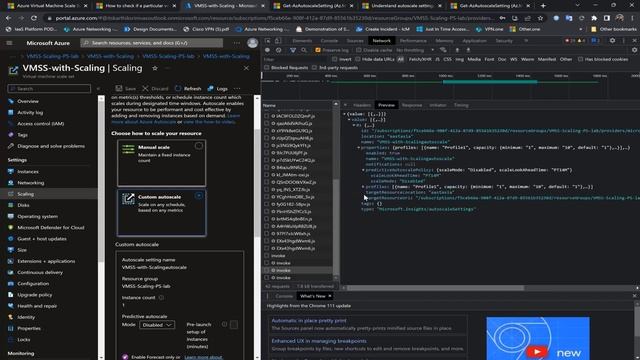Open the No throttling dropdown
640x360 pixels.
[416, 50]
